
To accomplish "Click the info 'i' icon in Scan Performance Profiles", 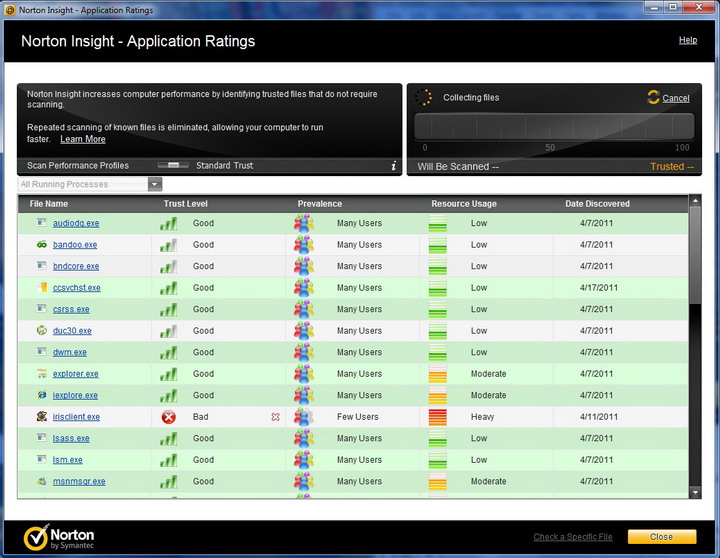I will pyautogui.click(x=394, y=166).
